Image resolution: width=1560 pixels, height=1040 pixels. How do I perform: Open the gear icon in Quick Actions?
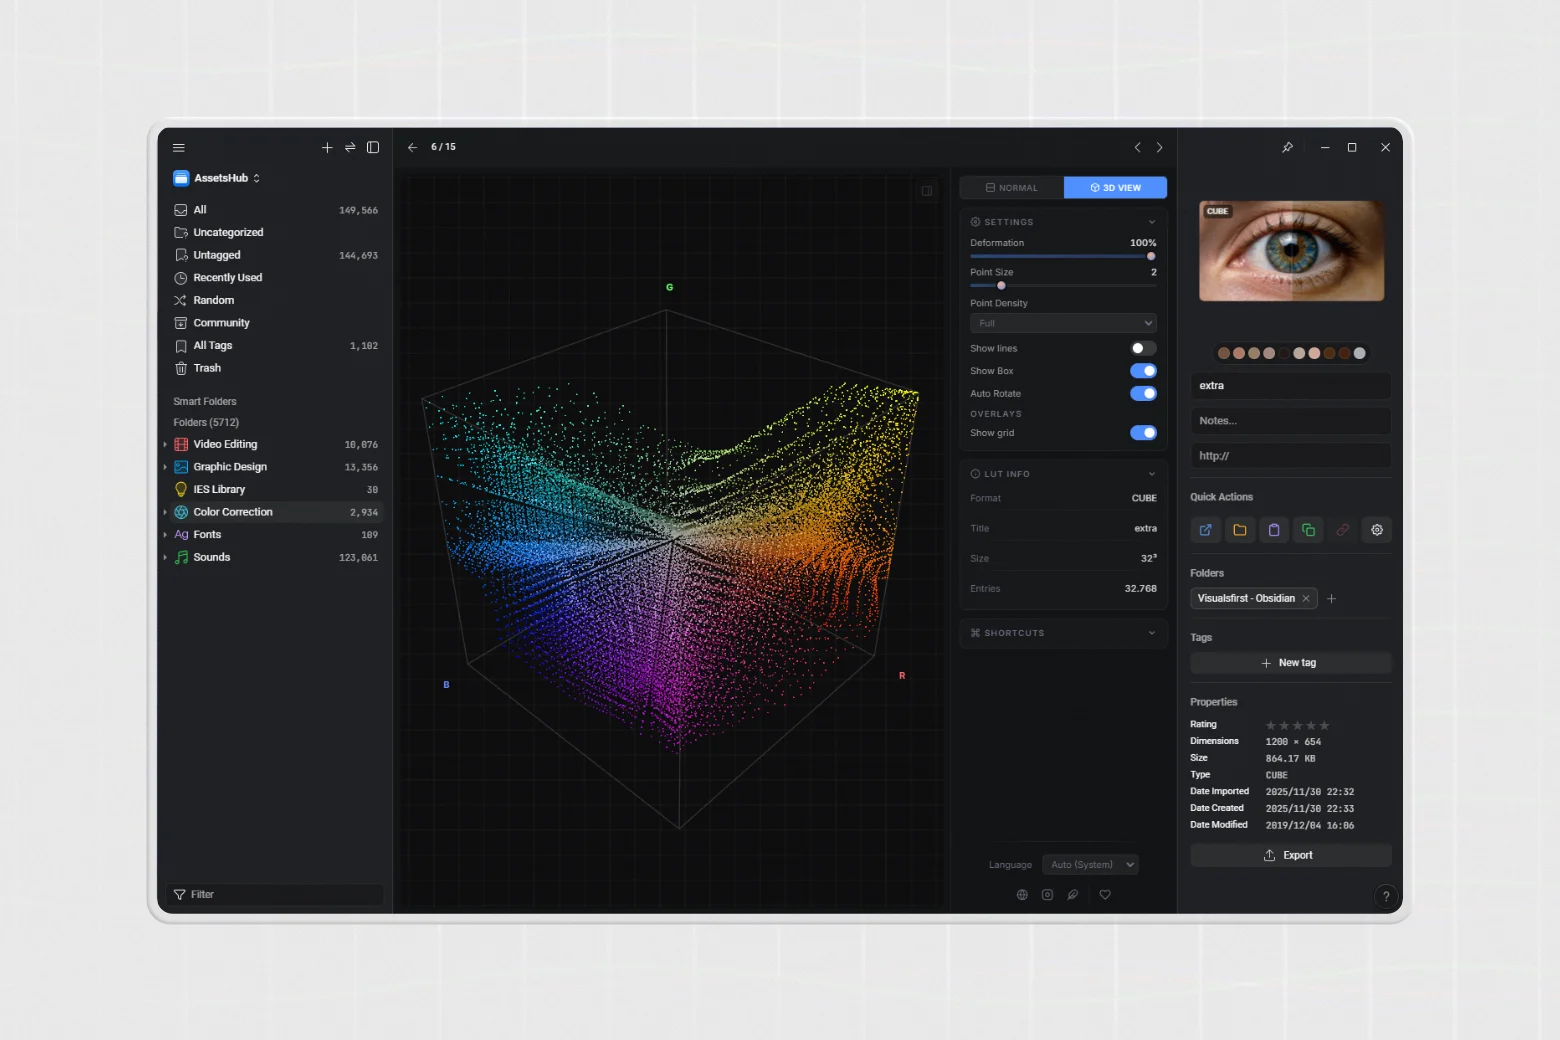tap(1377, 530)
